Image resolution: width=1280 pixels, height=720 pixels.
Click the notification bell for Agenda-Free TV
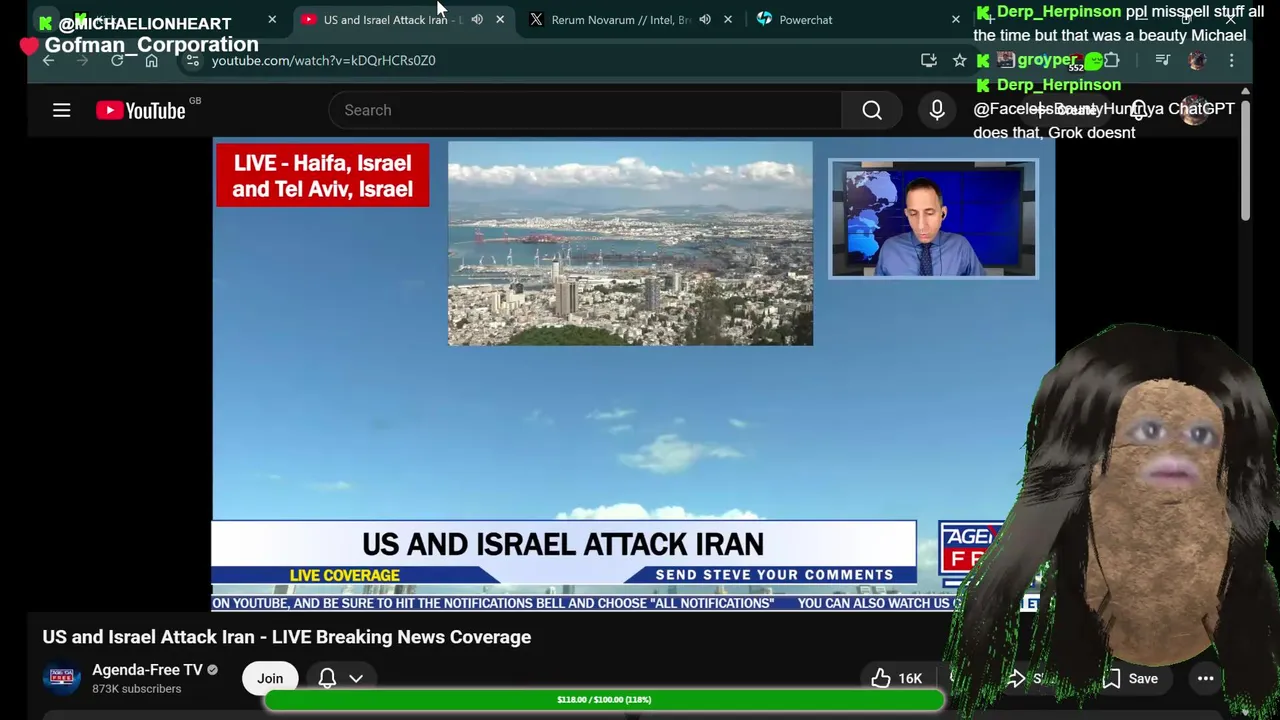pyautogui.click(x=327, y=678)
